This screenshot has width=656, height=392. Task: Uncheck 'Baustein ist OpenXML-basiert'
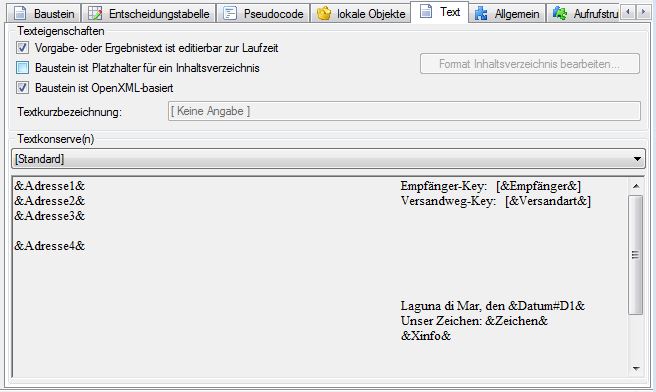pos(23,87)
